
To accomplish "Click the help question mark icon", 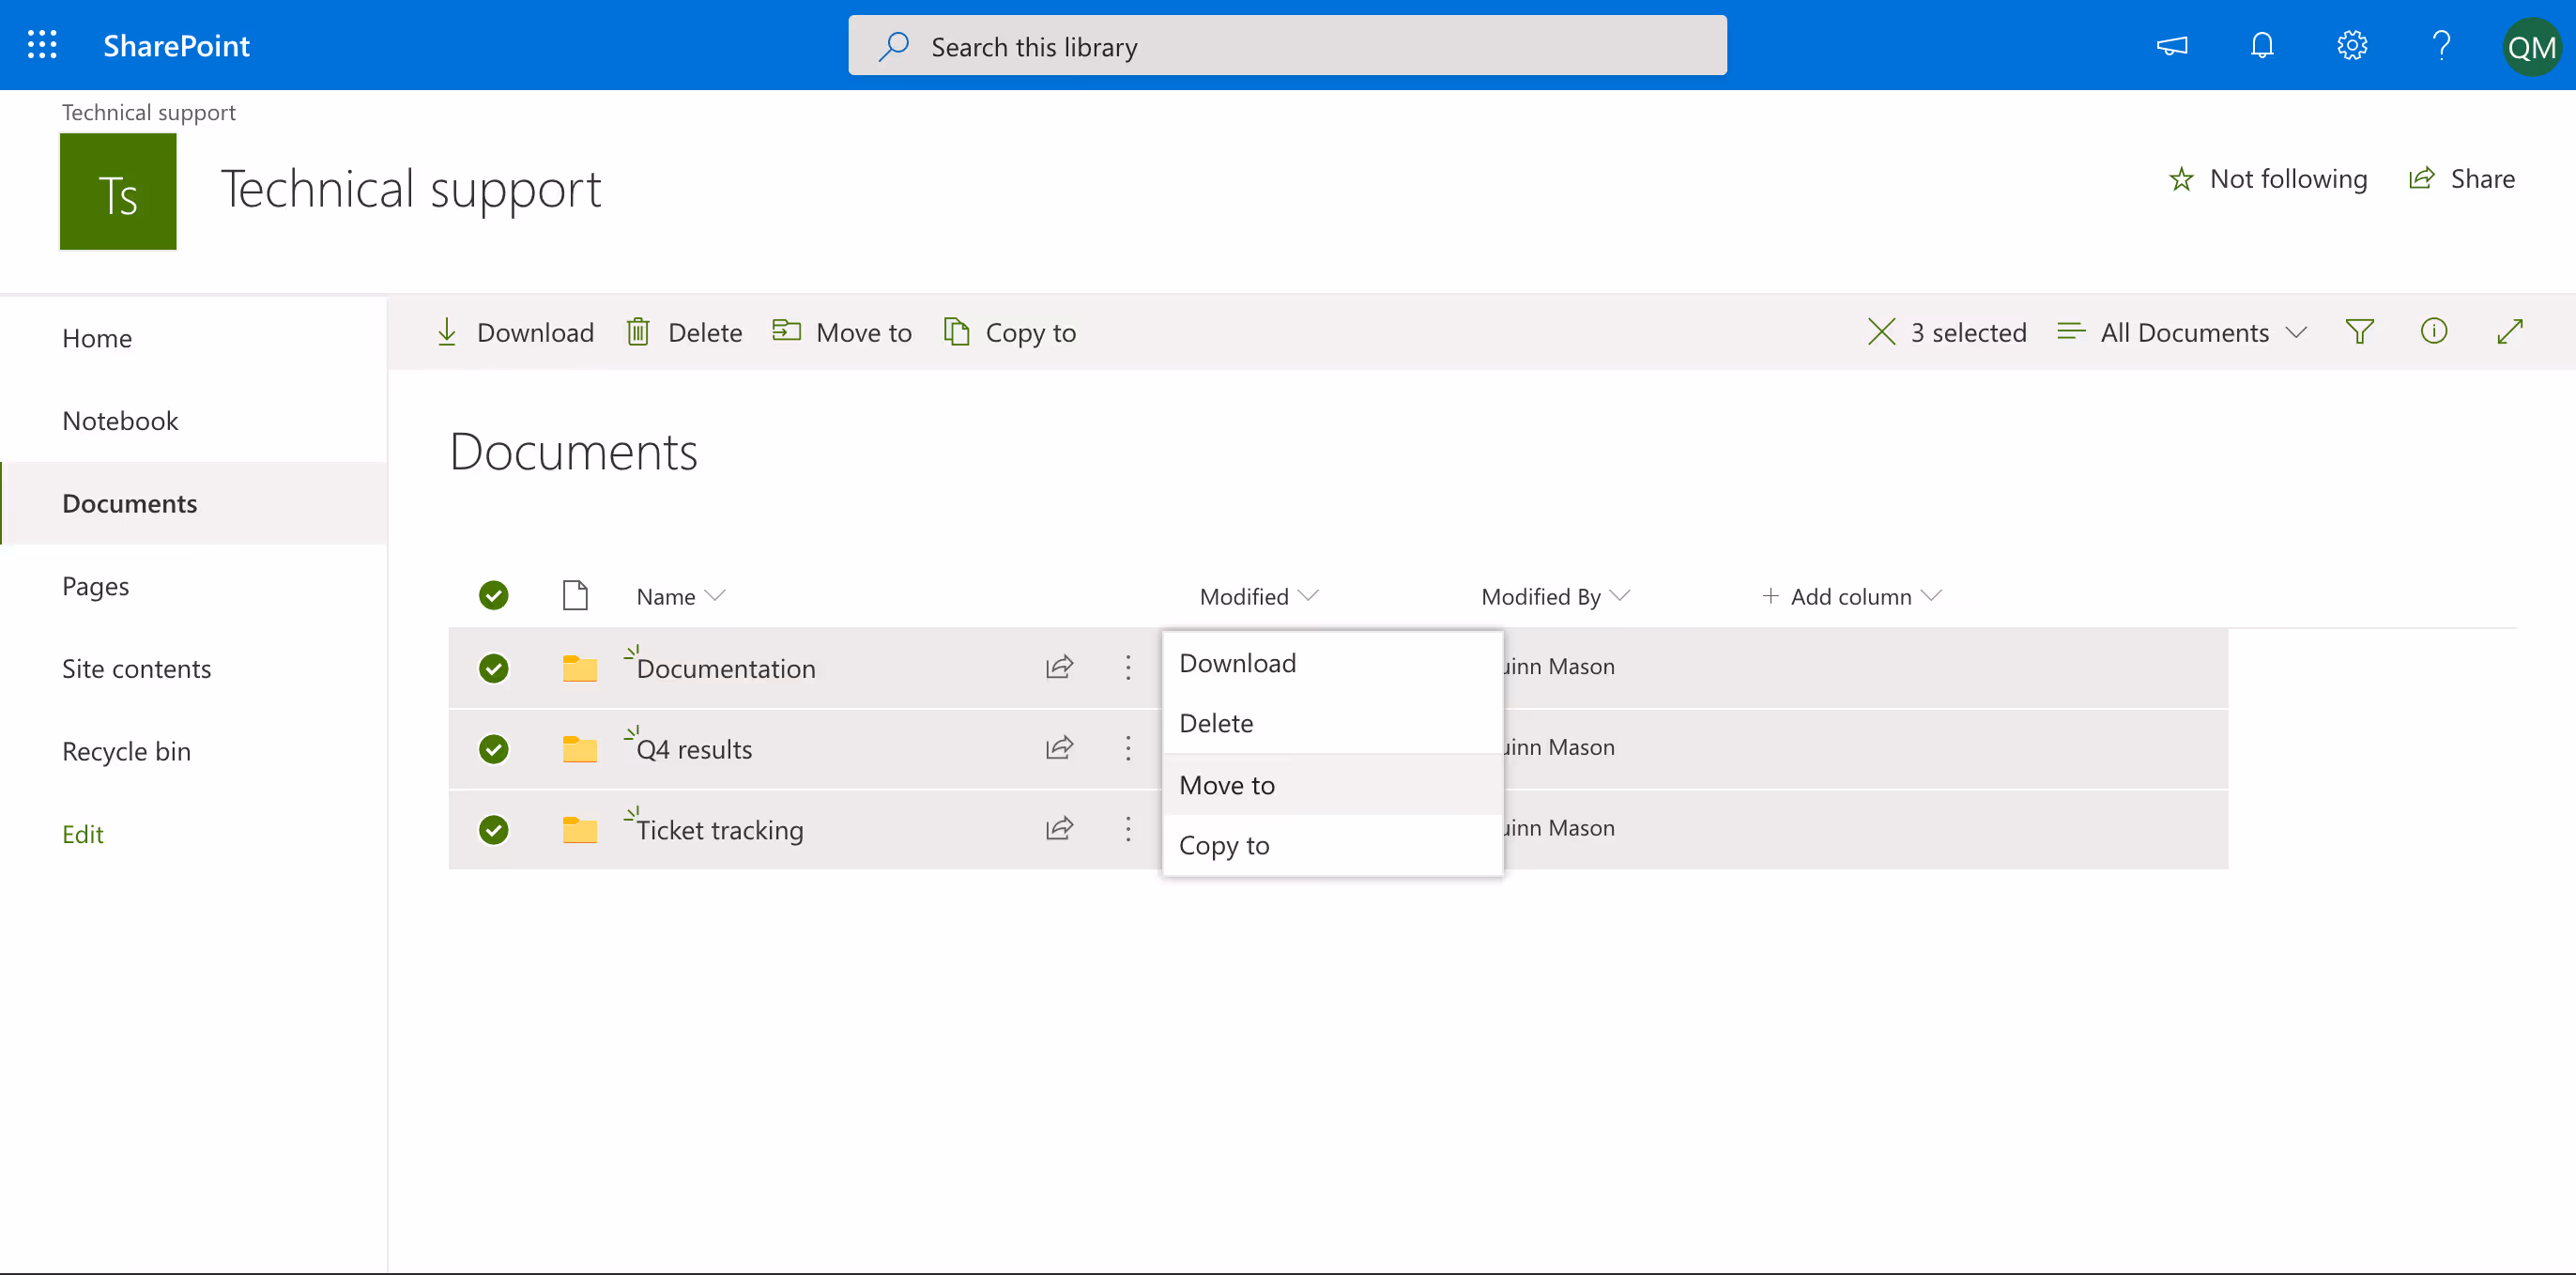I will click(2441, 45).
